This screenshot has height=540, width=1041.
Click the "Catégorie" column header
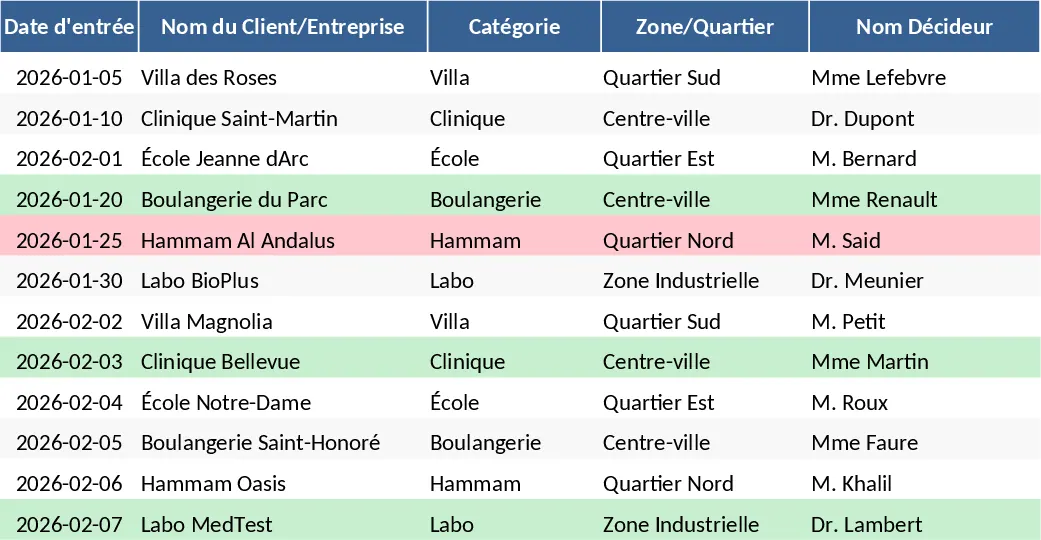tap(514, 27)
